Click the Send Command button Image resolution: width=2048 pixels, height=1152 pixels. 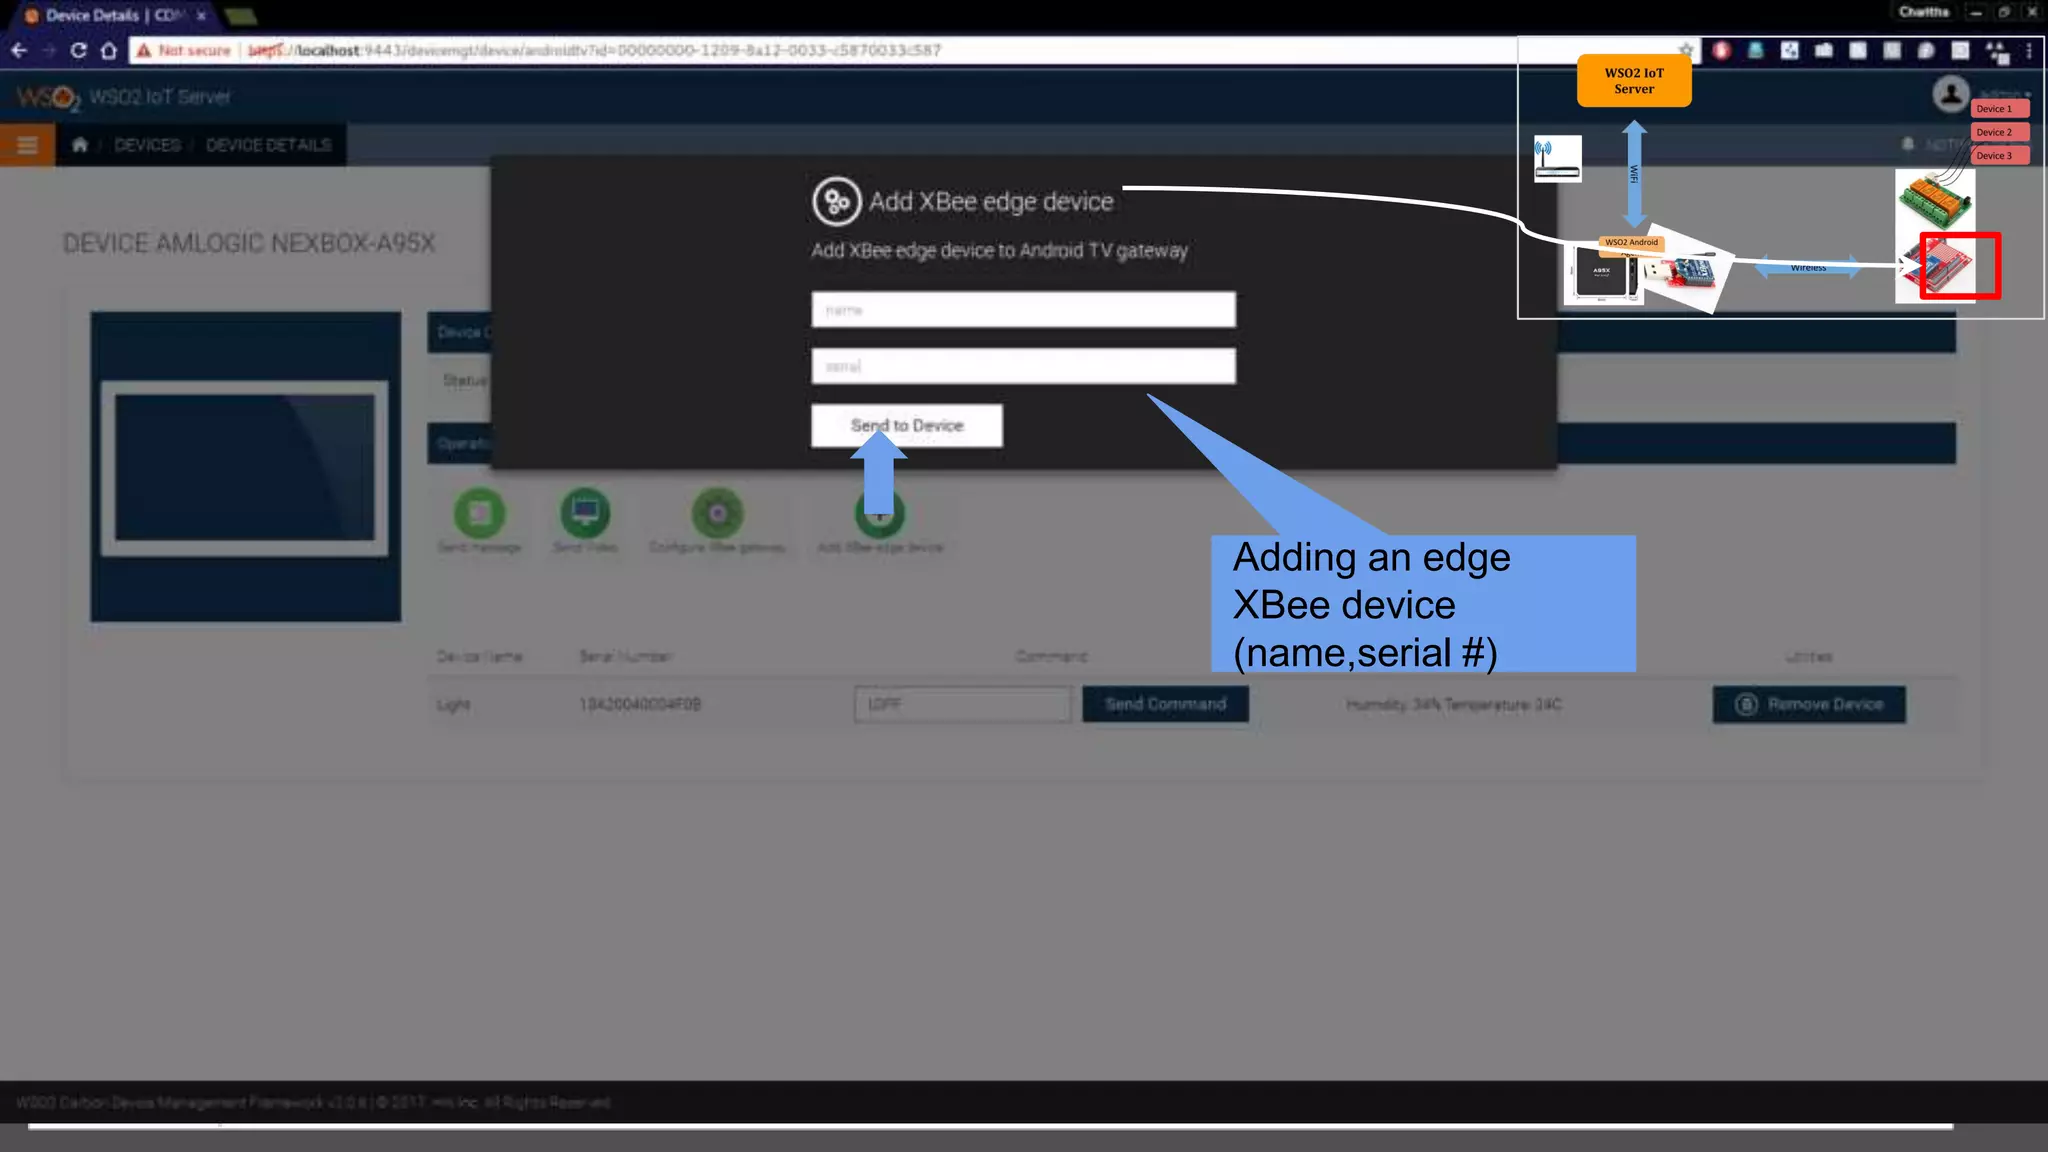point(1165,704)
